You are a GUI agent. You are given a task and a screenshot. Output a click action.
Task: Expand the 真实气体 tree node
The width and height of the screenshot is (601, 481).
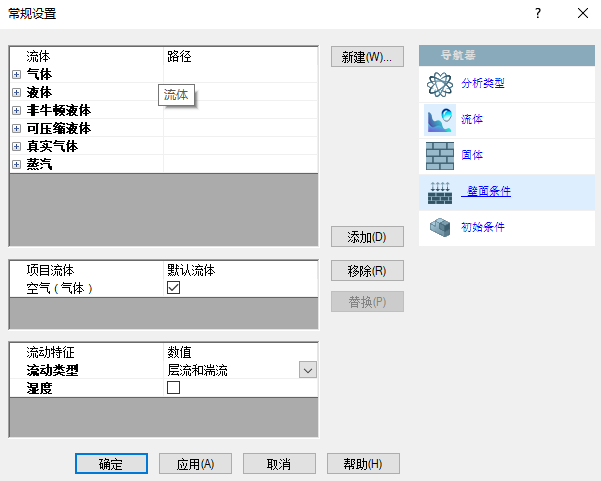click(16, 146)
